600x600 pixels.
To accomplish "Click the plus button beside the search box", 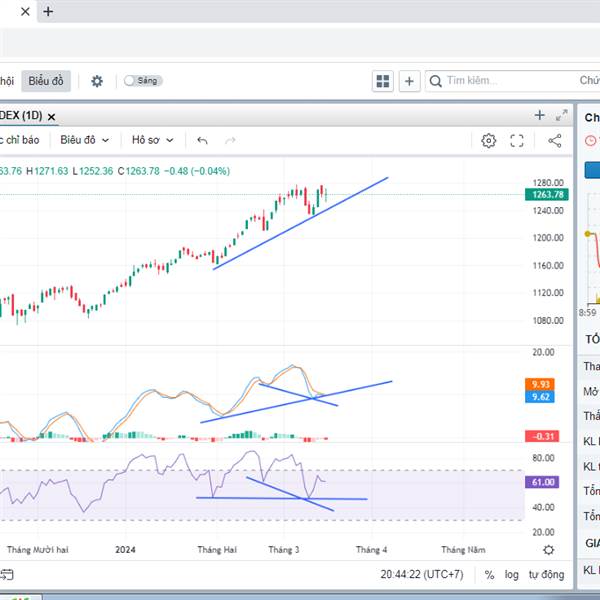I will tap(410, 81).
